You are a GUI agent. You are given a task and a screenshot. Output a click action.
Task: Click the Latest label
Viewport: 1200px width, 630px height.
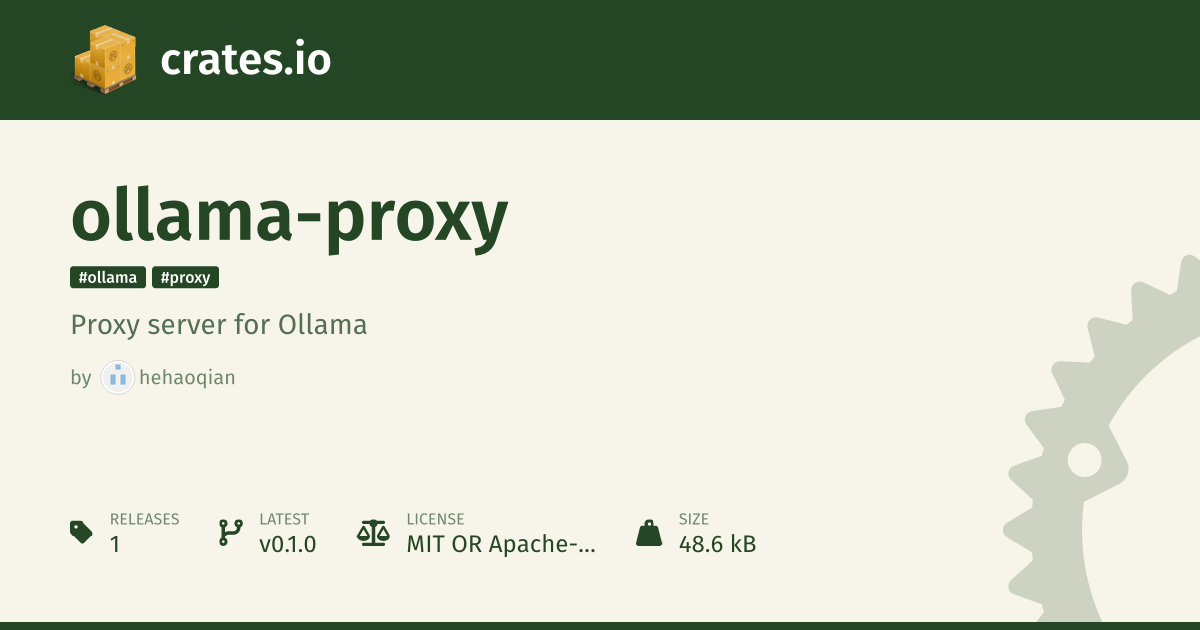(x=284, y=519)
